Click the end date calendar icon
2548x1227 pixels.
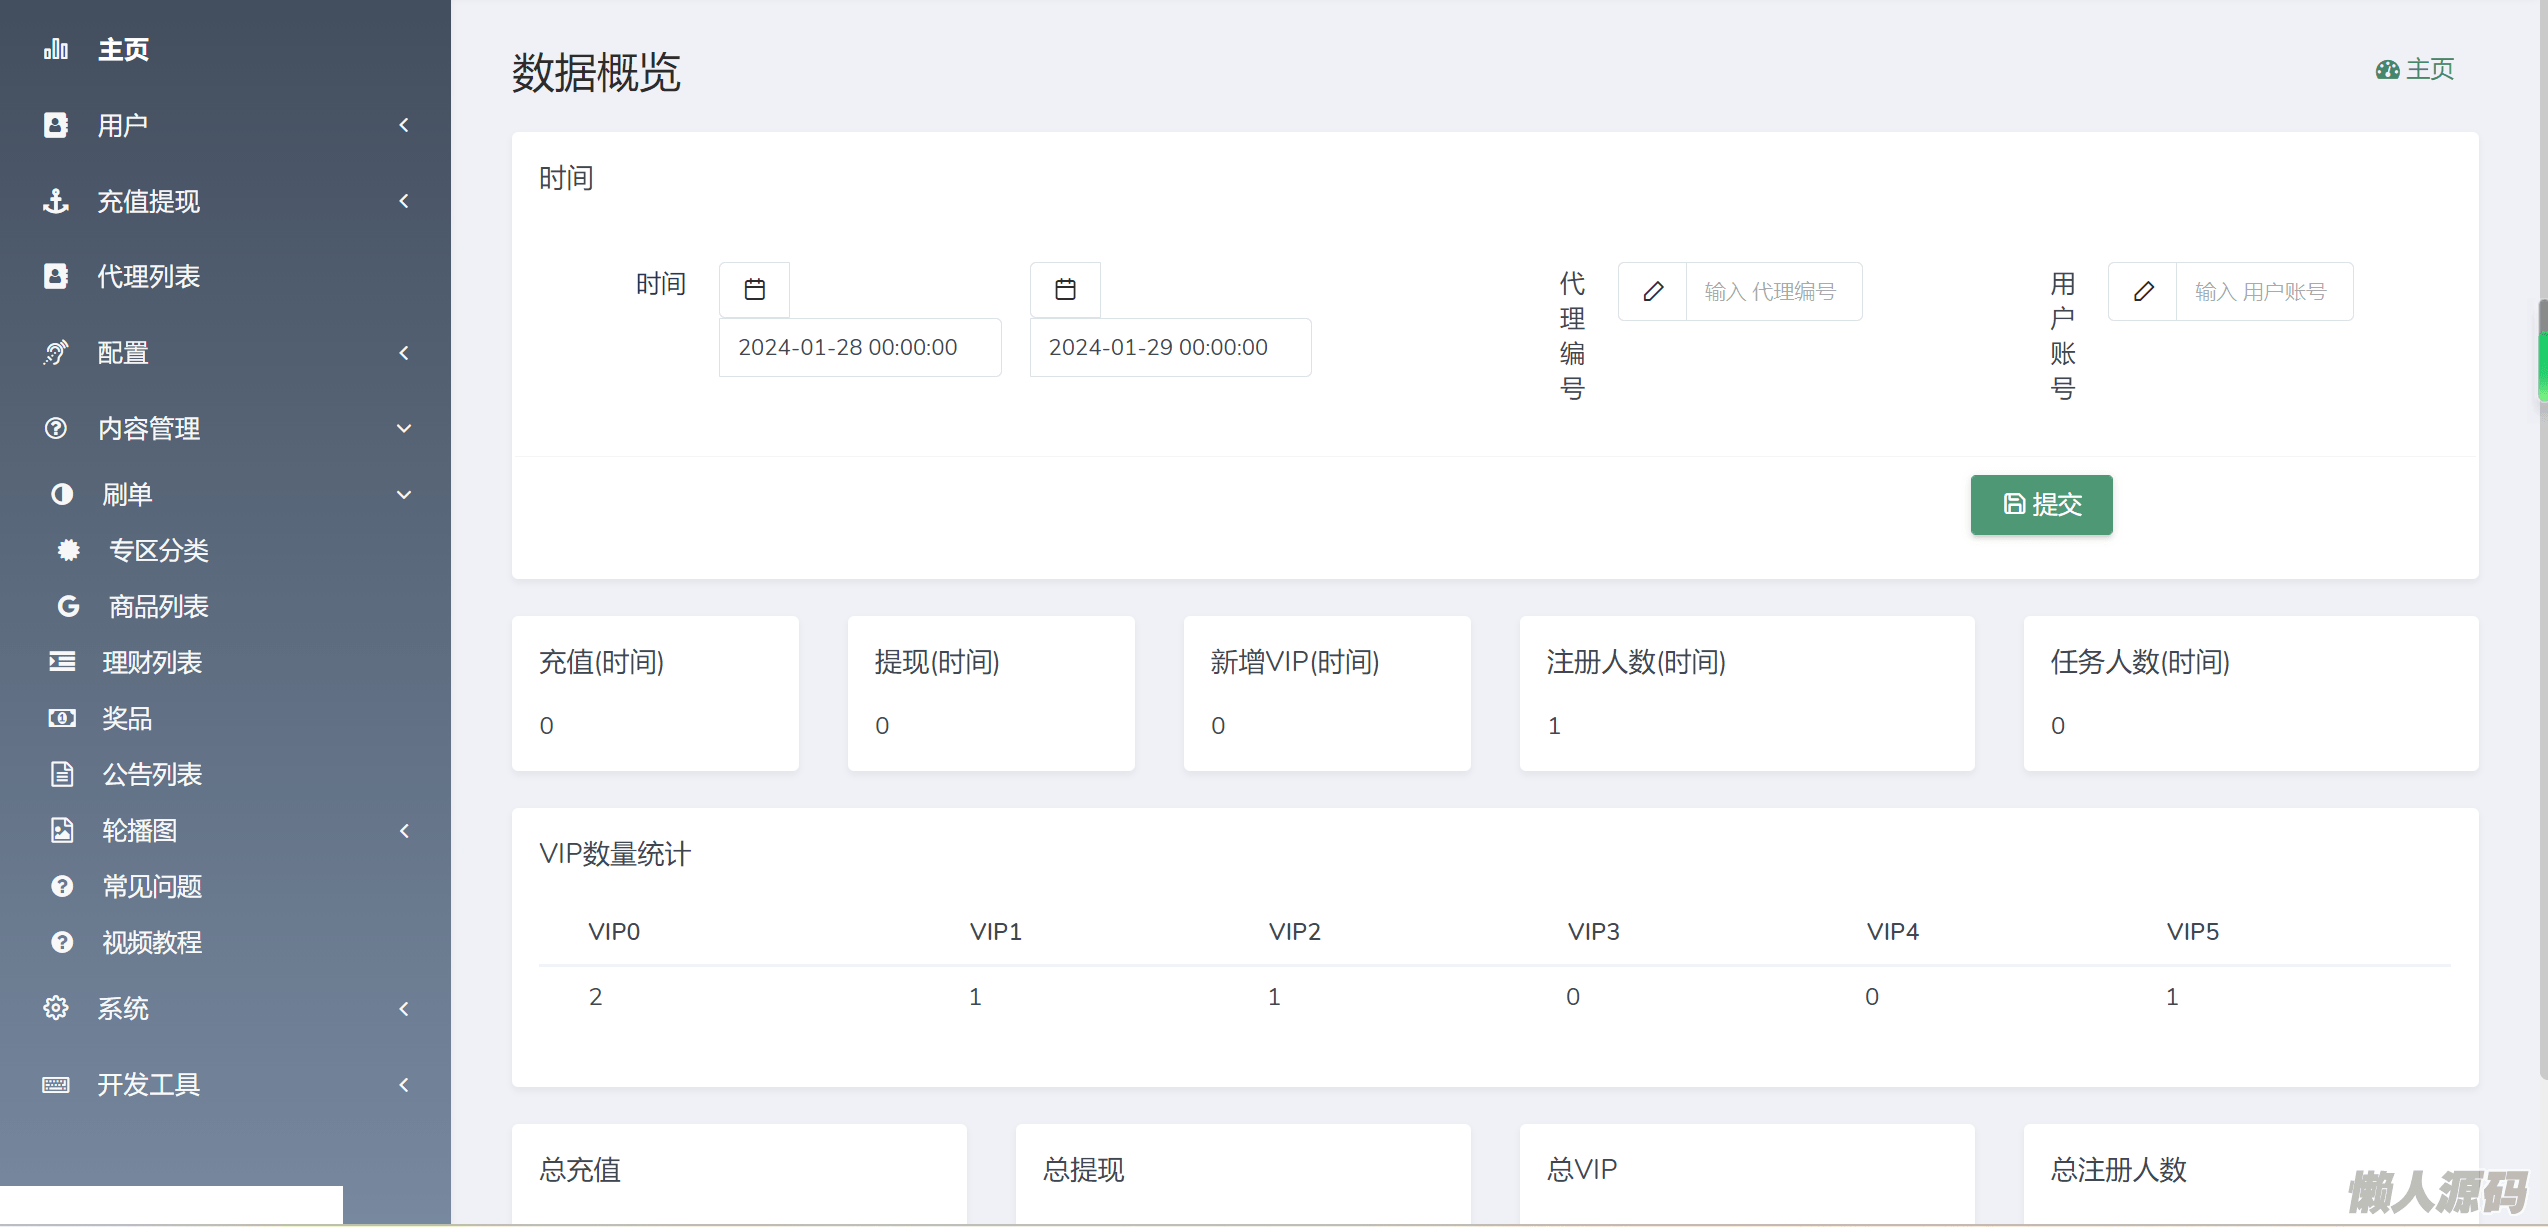[1065, 290]
